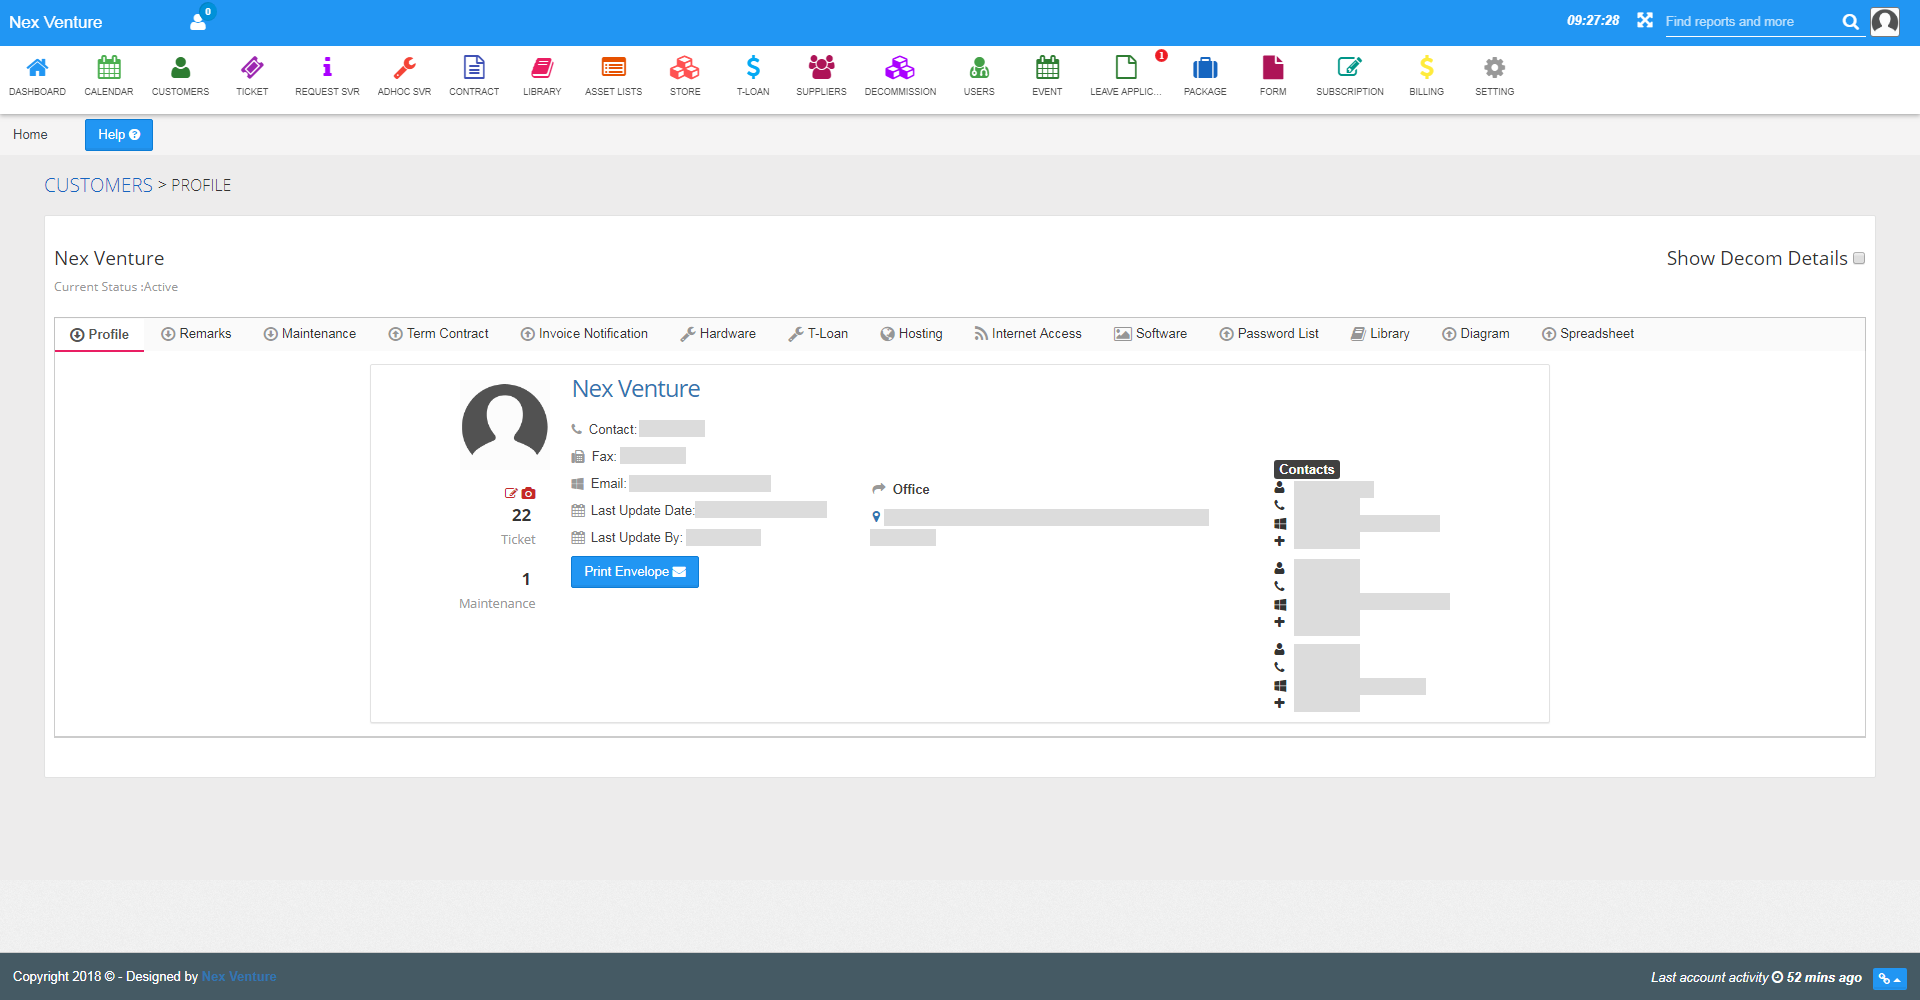This screenshot has height=1000, width=1920.
Task: Switch to the Hardware tab
Action: pos(718,334)
